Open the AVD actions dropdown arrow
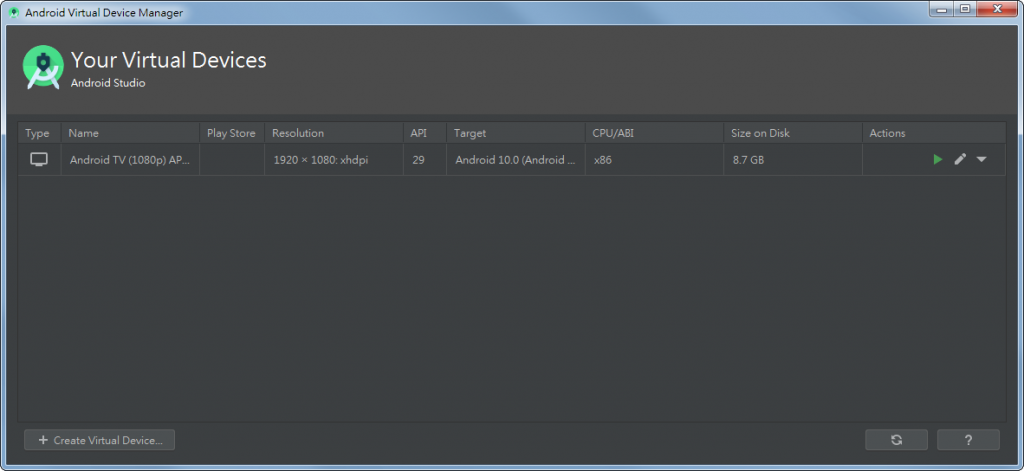Screen dimensions: 1024x471 click(x=981, y=159)
